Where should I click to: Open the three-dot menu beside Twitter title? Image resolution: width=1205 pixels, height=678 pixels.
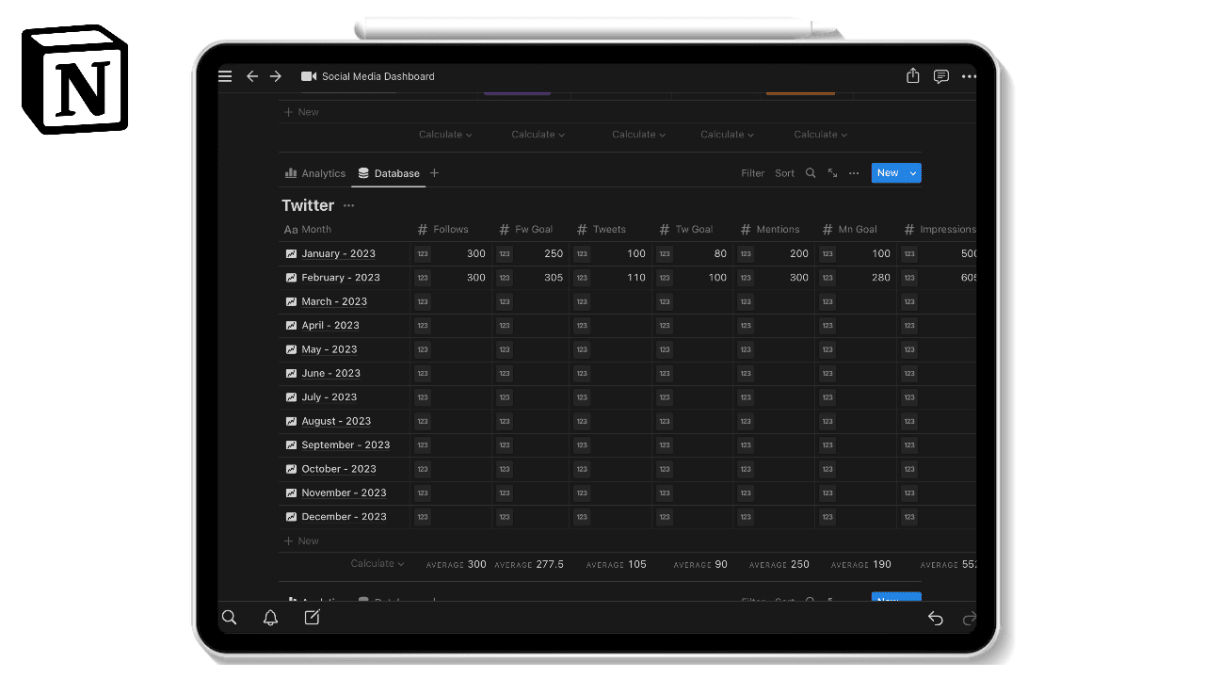[x=349, y=205]
